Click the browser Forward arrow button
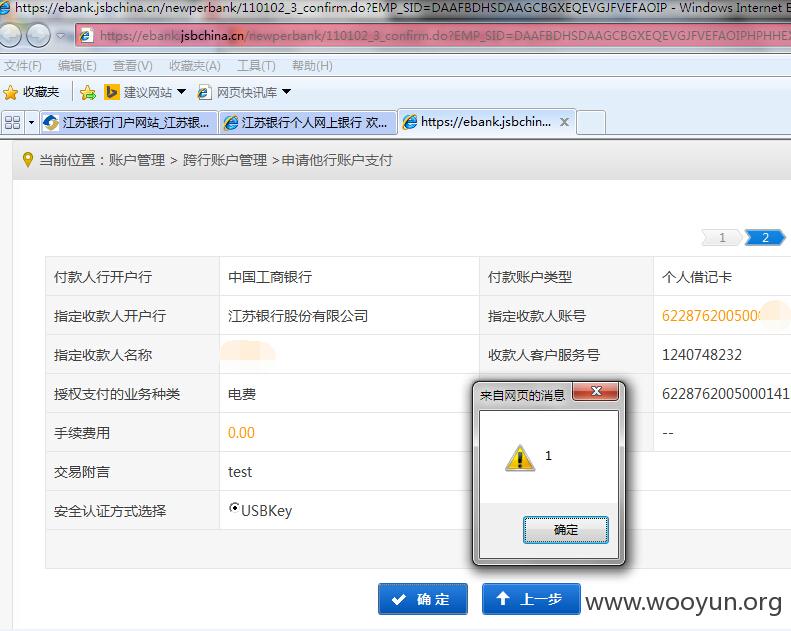 (38, 35)
